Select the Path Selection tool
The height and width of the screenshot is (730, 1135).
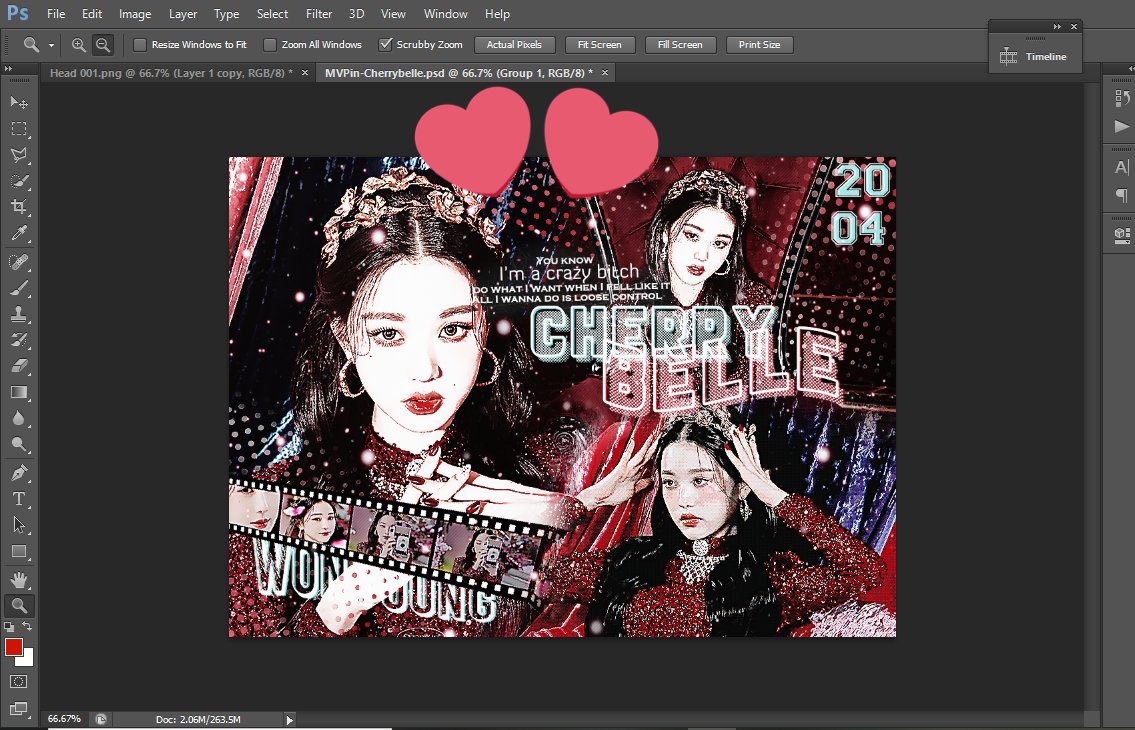[19, 525]
